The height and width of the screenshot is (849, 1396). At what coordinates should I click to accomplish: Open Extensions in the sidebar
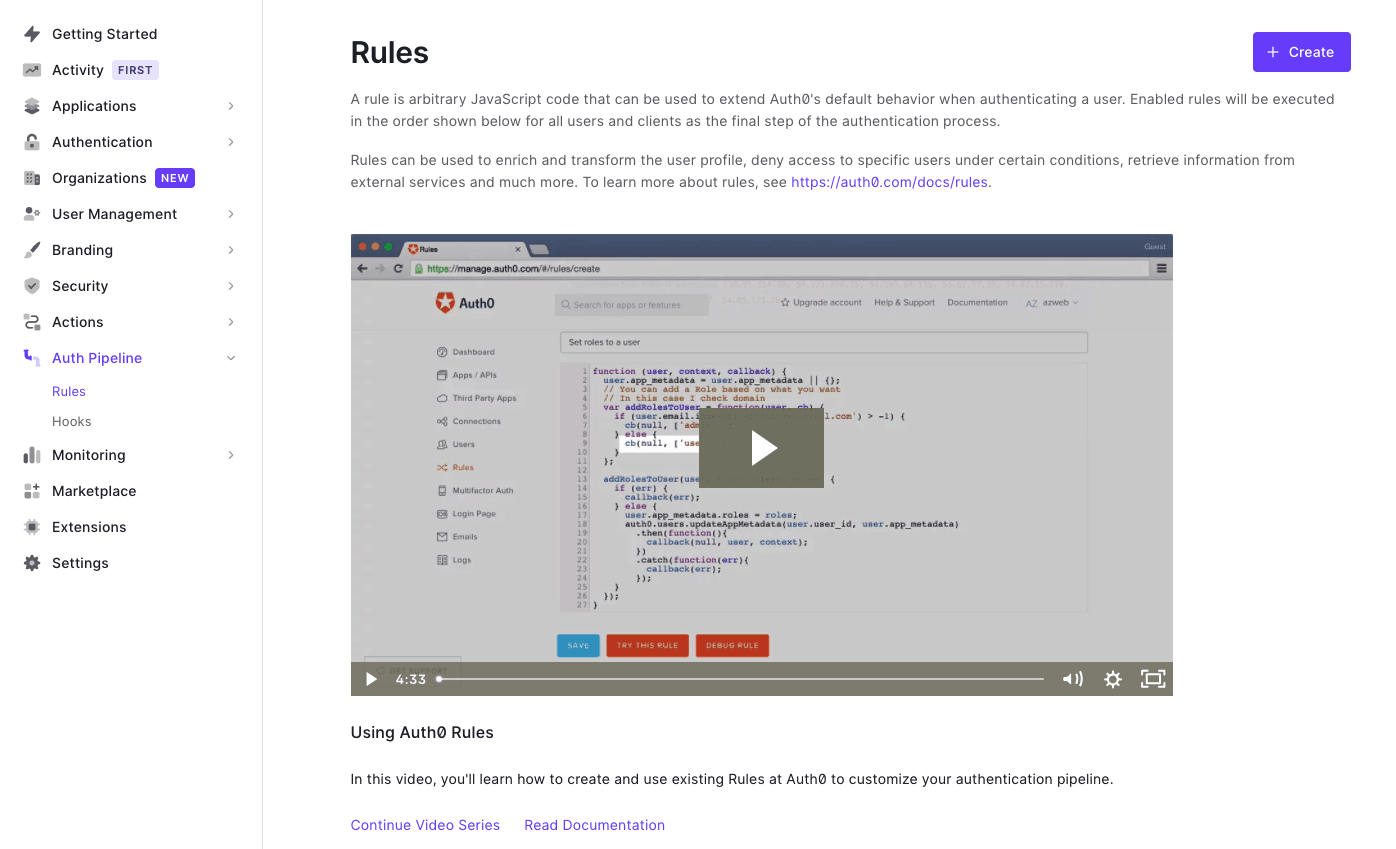(x=89, y=527)
